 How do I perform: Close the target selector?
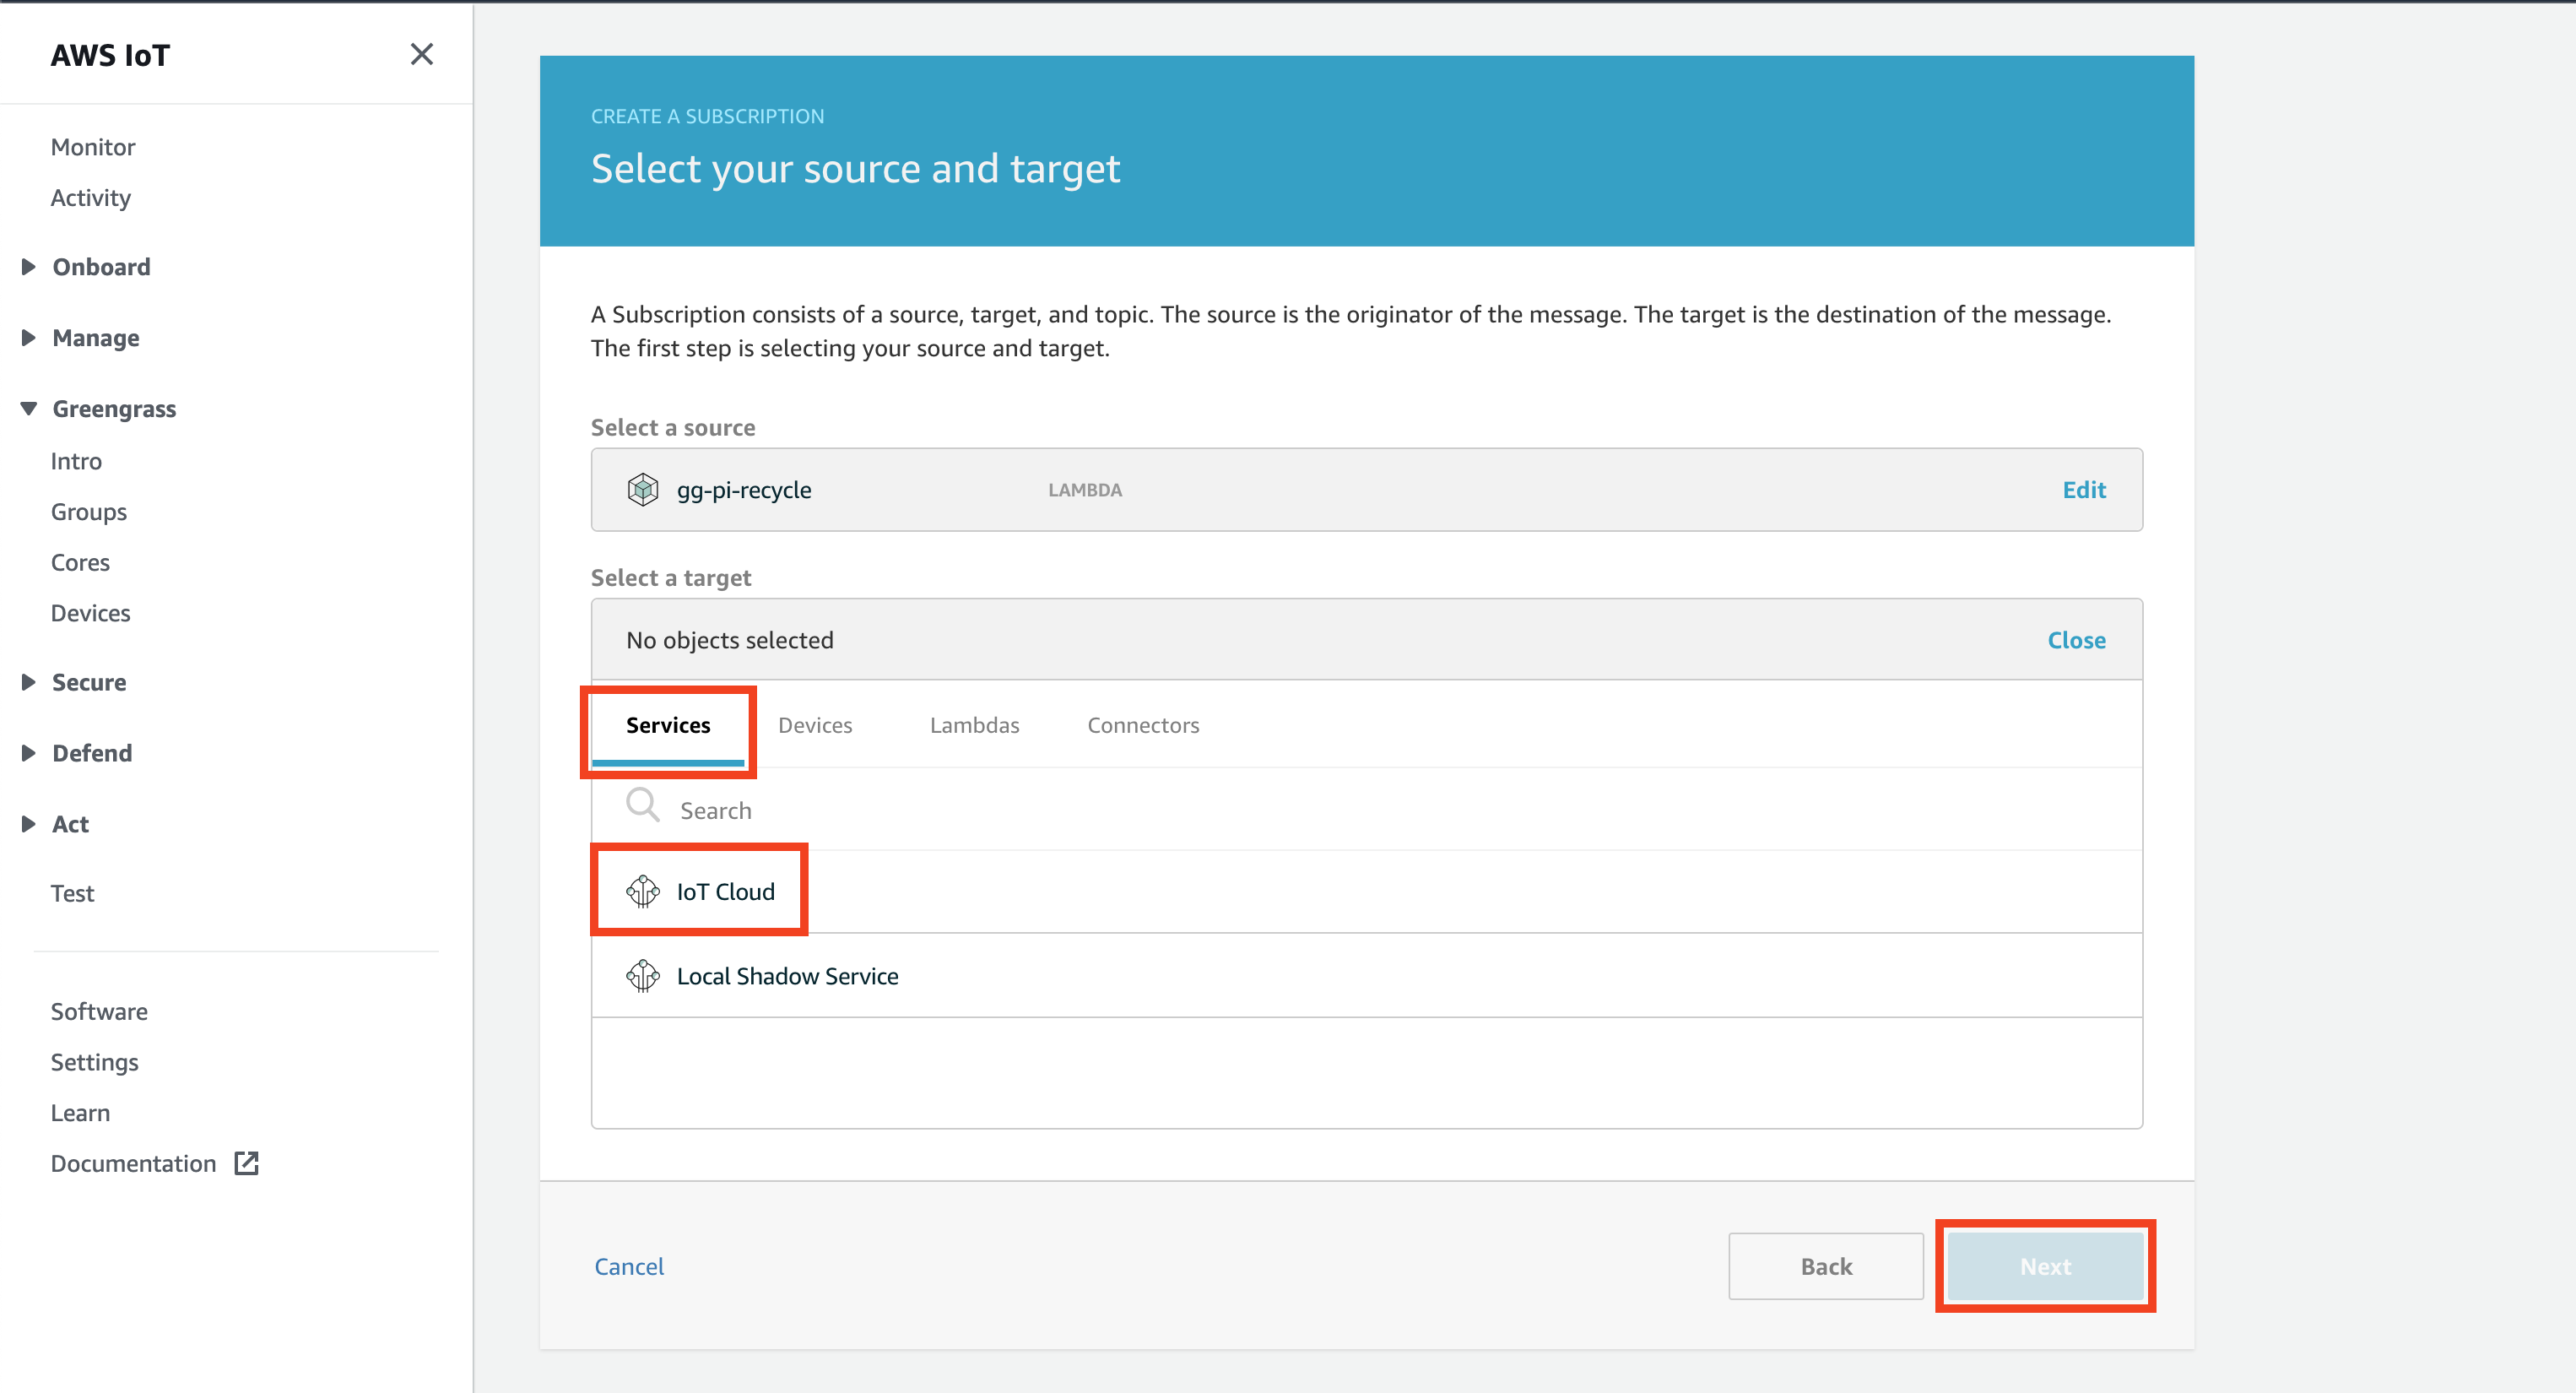(x=2076, y=640)
